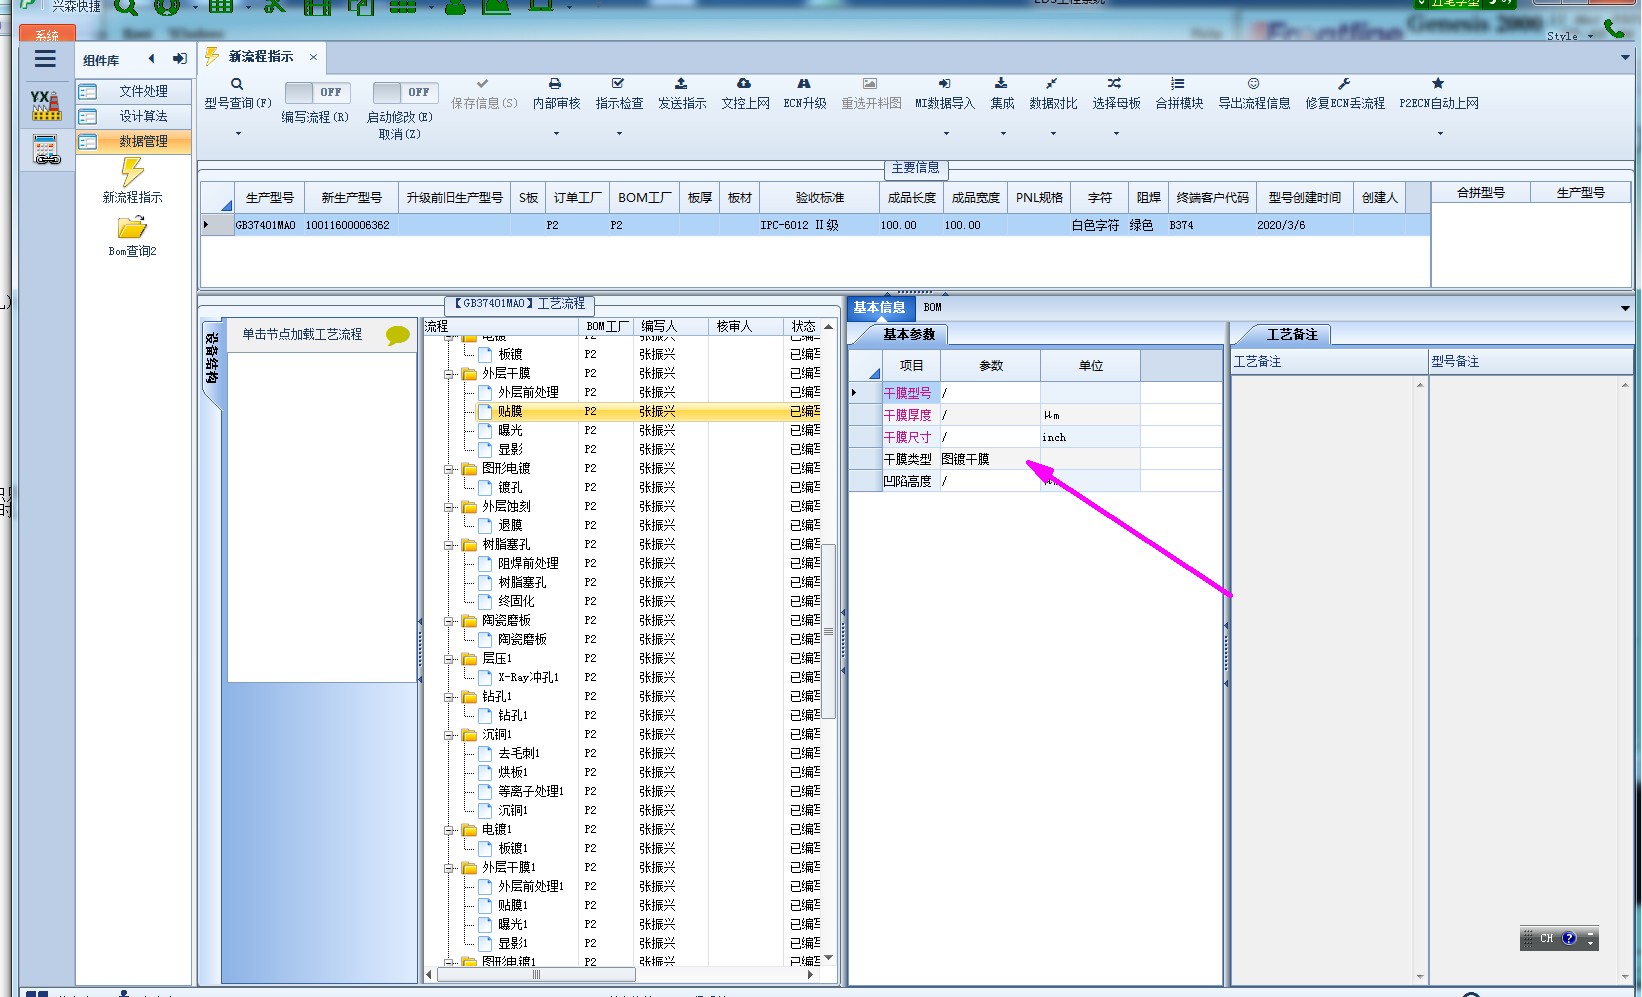1642x997 pixels.
Task: Click the P2ECN自动上网 star icon
Action: tap(1438, 84)
